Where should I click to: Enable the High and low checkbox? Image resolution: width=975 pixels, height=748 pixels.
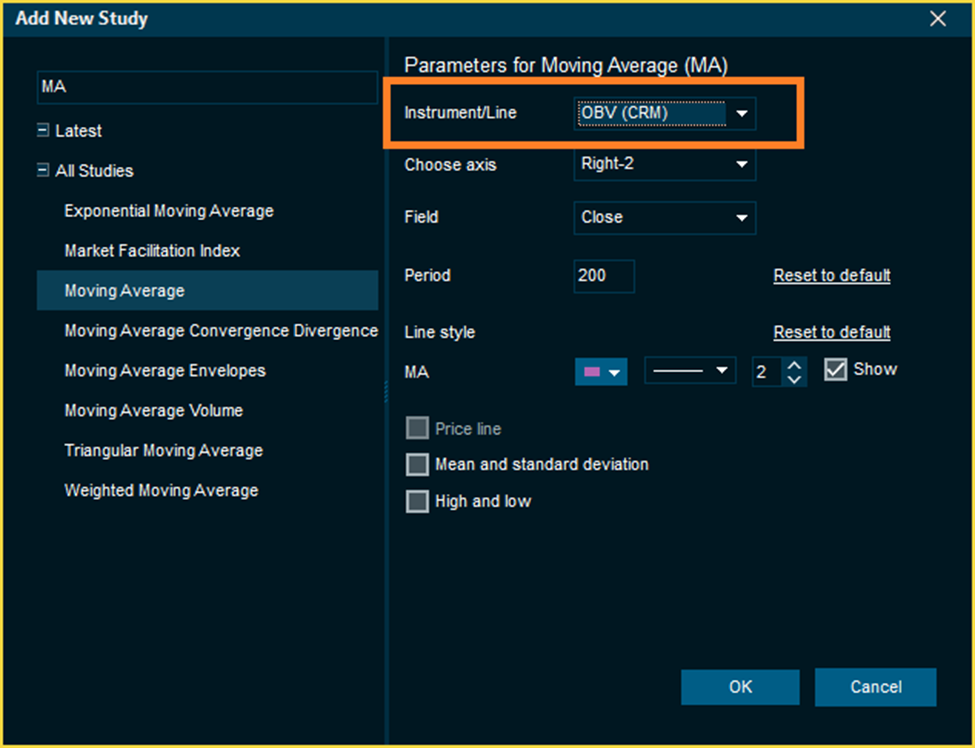click(x=417, y=502)
